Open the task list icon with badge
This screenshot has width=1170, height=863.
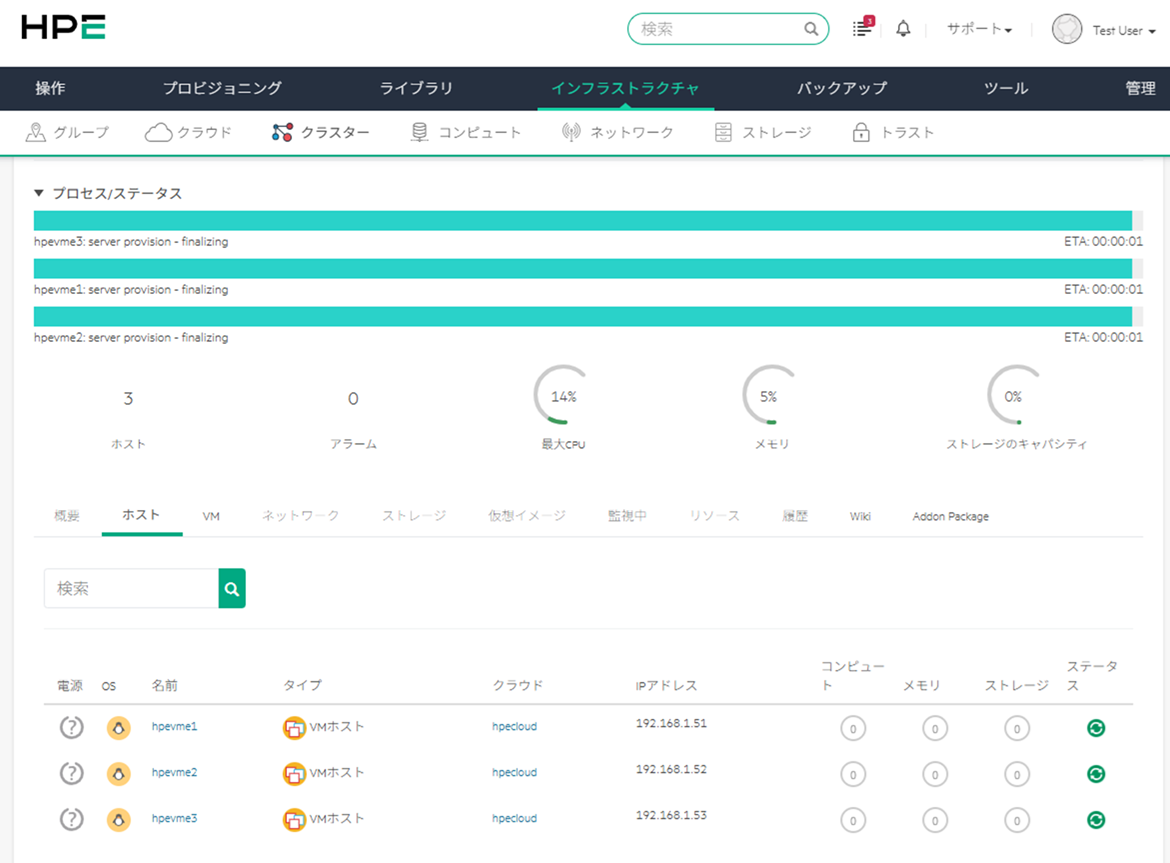click(861, 29)
